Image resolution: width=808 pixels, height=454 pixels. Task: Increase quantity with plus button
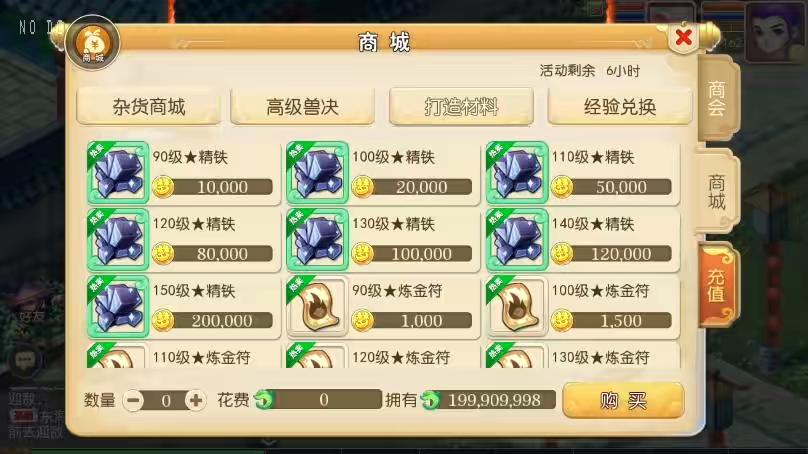point(195,400)
